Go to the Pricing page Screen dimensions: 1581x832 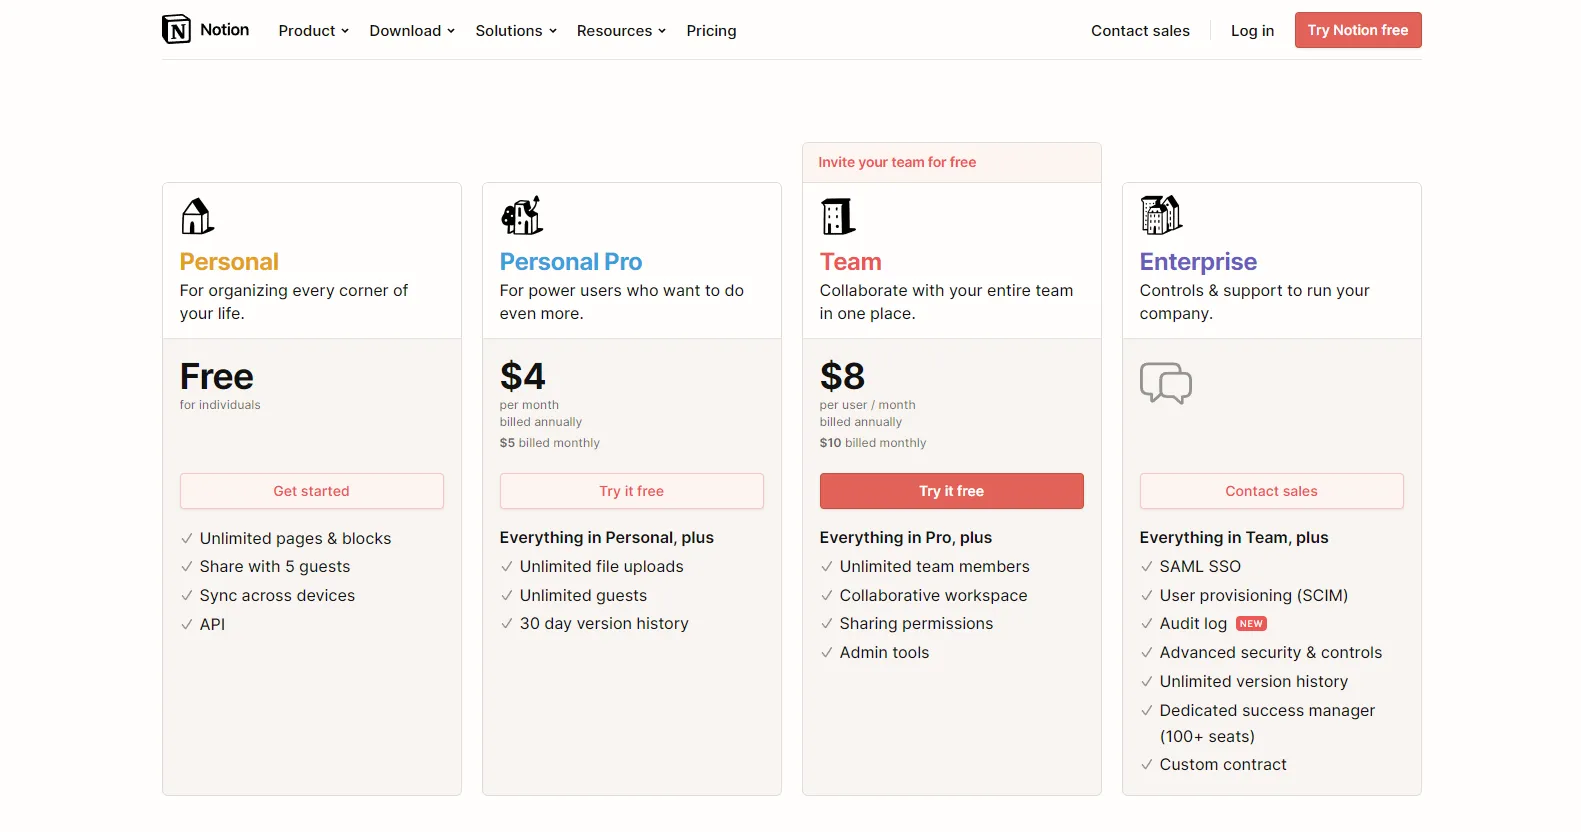[711, 31]
